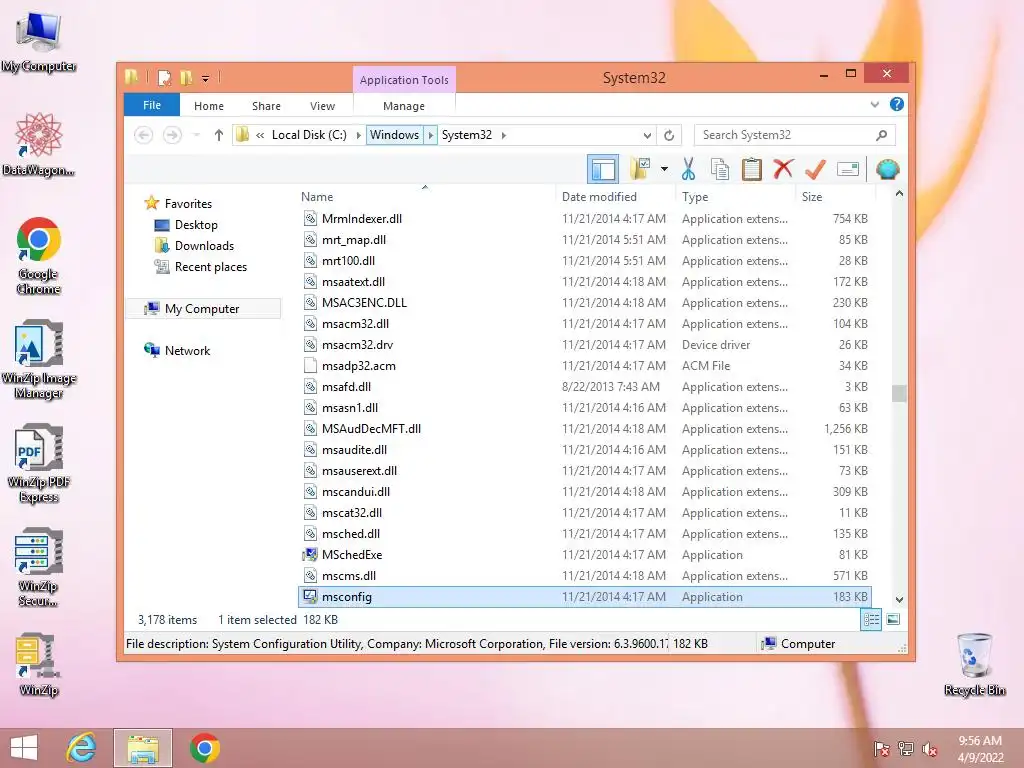
Task: Select the msadp32.acm file
Action: coord(585,366)
